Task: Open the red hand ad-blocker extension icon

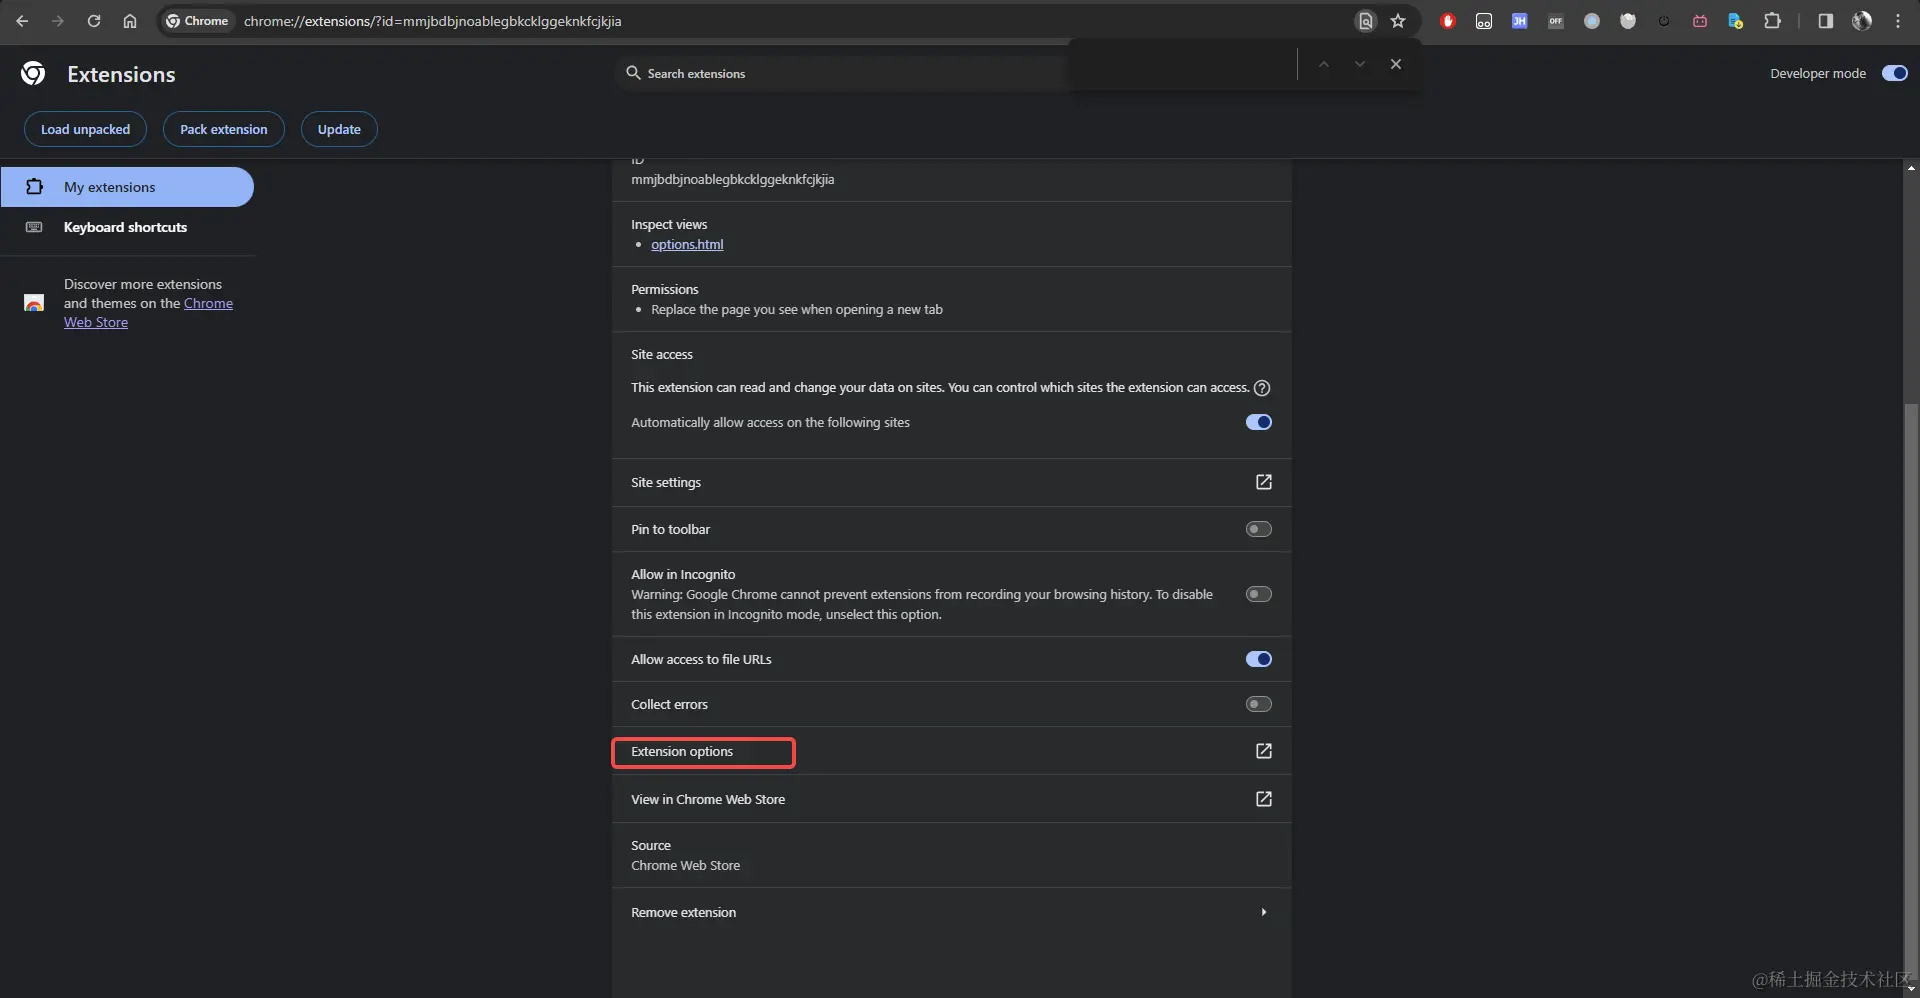Action: coord(1447,21)
